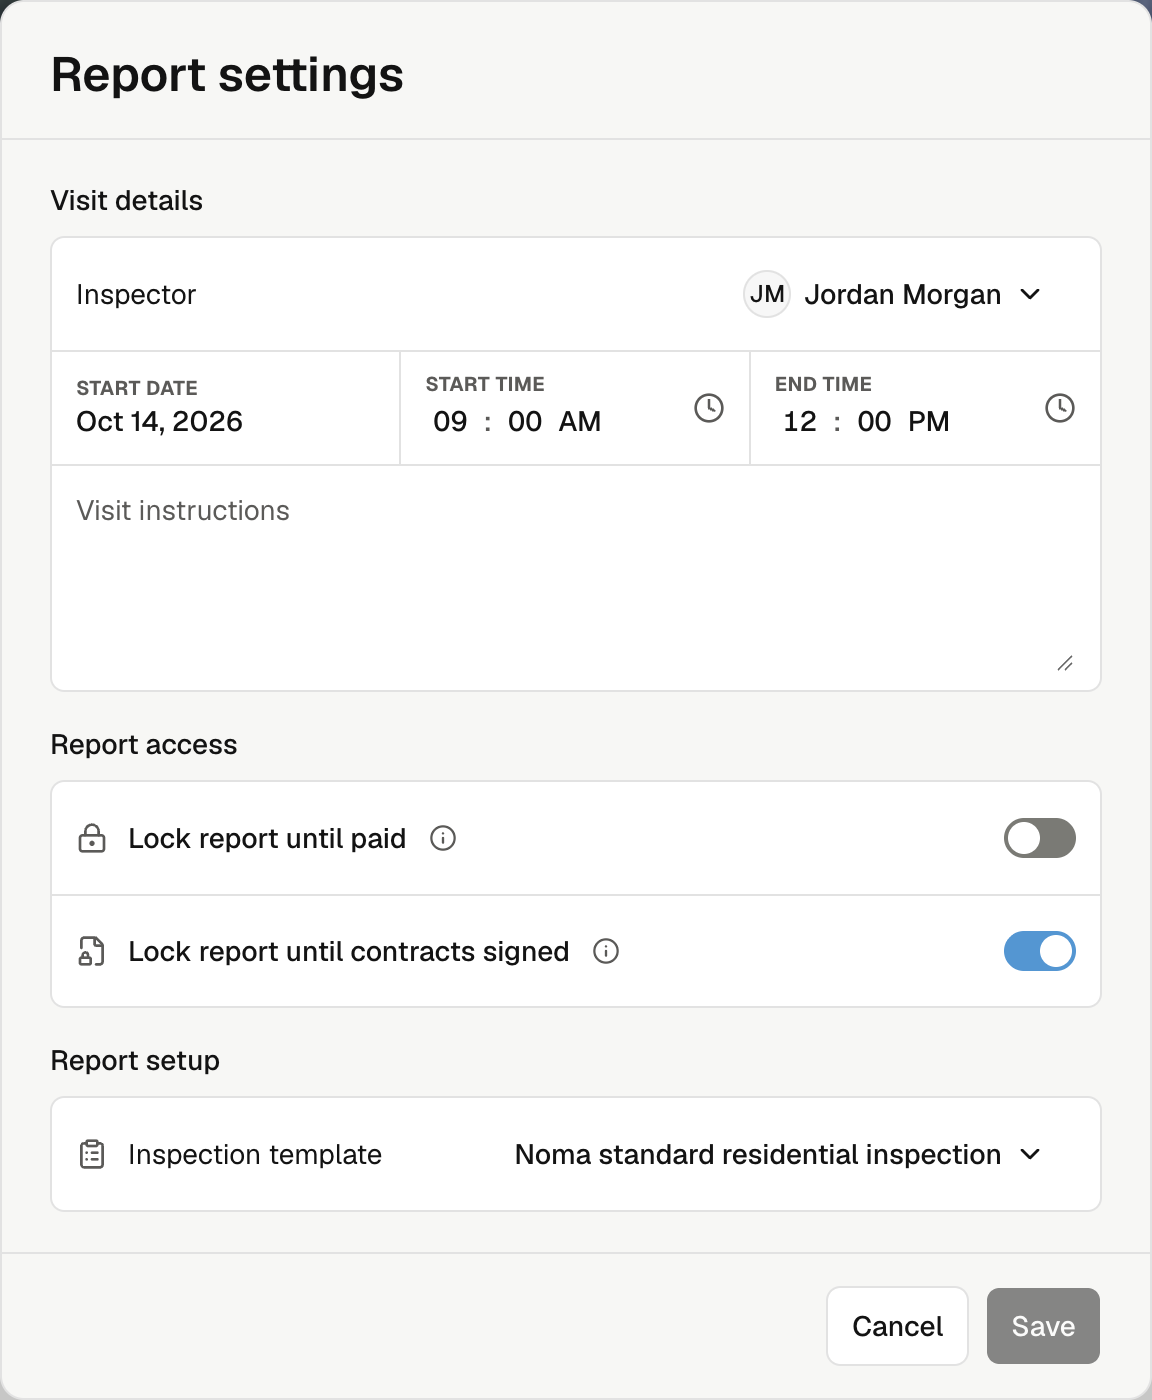The width and height of the screenshot is (1152, 1400).
Task: Click the padlock icon beside Lock report until paid
Action: click(x=92, y=838)
